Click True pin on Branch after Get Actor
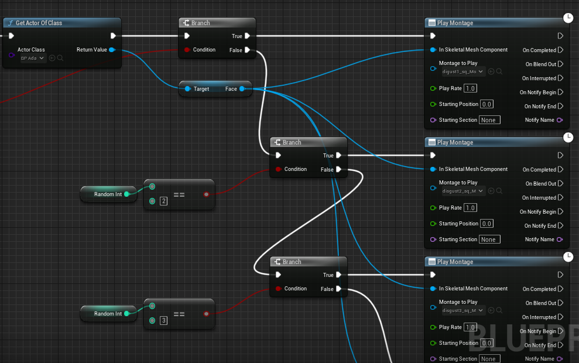The image size is (579, 363). coord(247,36)
